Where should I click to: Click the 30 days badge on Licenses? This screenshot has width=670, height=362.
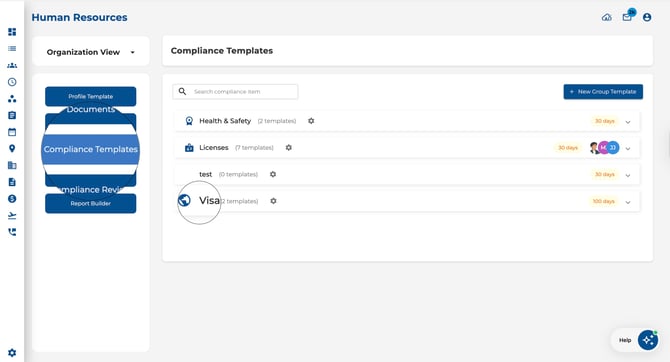click(568, 148)
